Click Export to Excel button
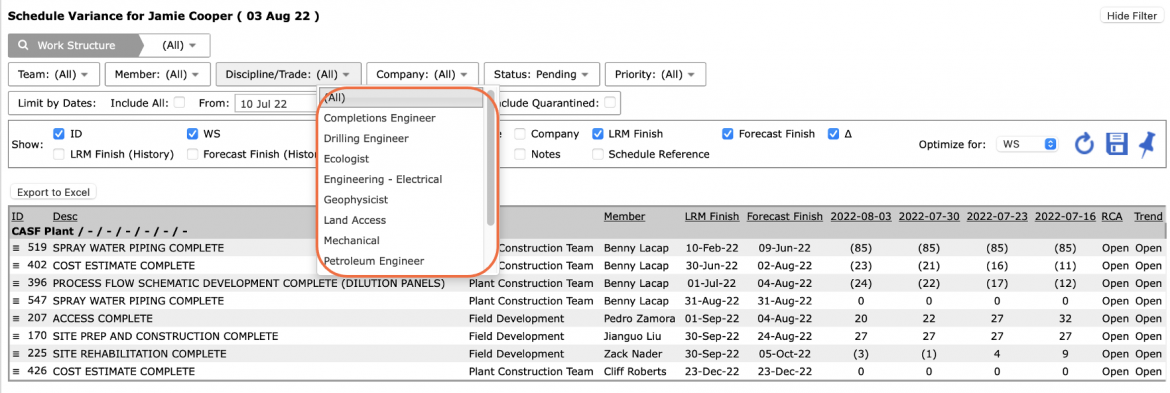This screenshot has height=393, width=1170. tap(53, 192)
